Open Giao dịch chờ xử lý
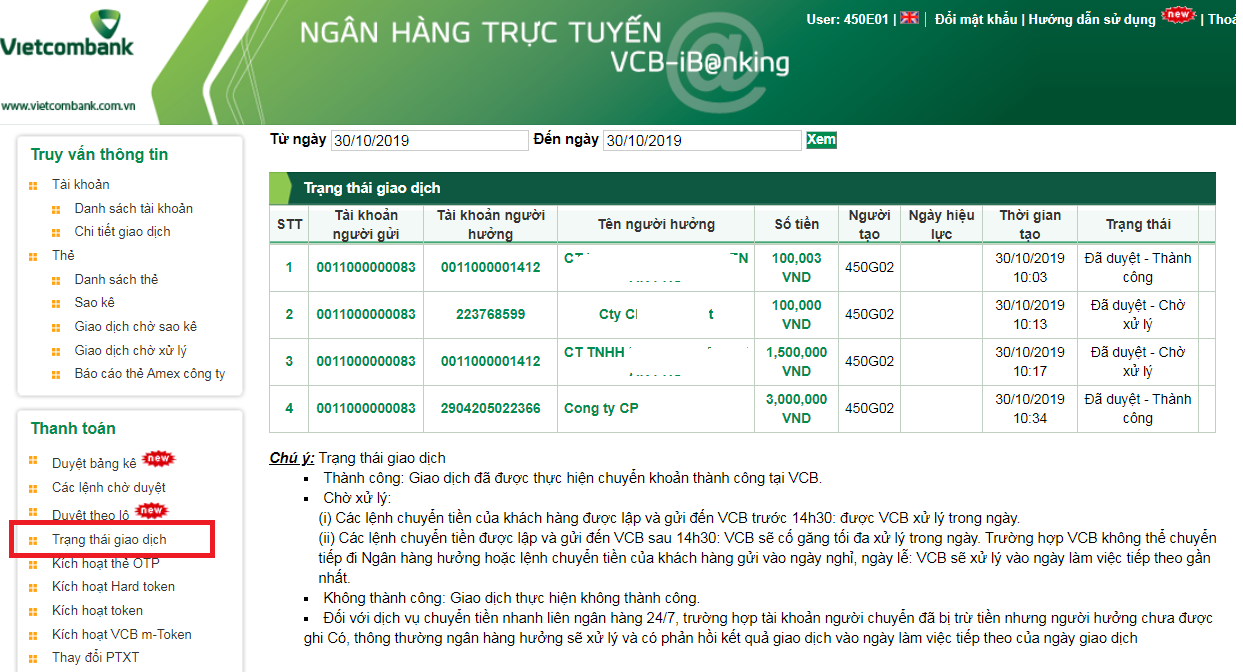The image size is (1243, 672). click(130, 351)
